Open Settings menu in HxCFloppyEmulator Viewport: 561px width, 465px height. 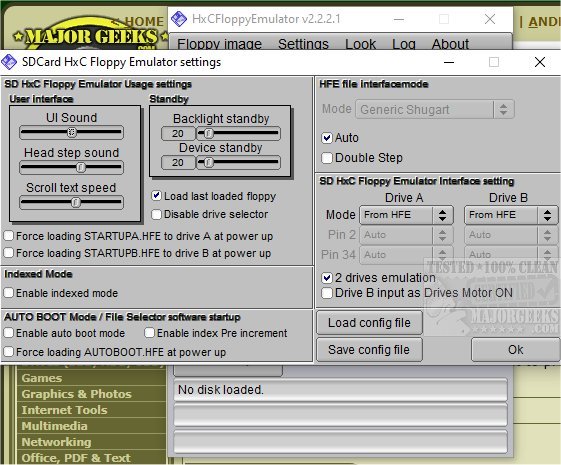click(x=303, y=44)
